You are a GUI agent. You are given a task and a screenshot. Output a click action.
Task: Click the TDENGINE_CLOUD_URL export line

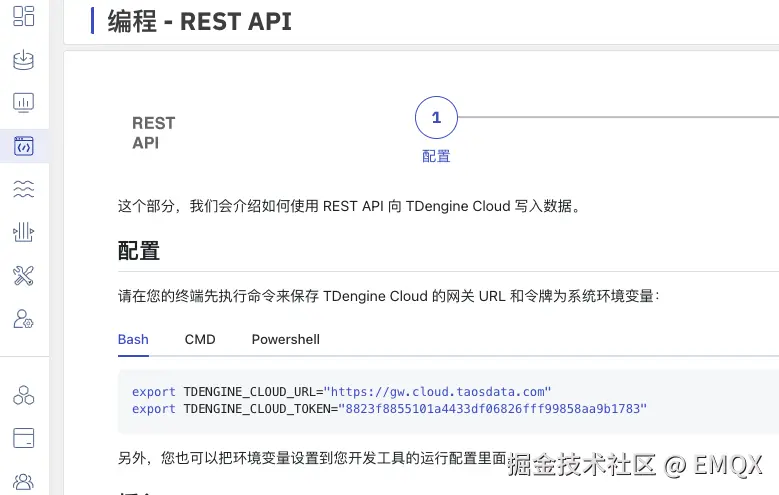pyautogui.click(x=341, y=392)
